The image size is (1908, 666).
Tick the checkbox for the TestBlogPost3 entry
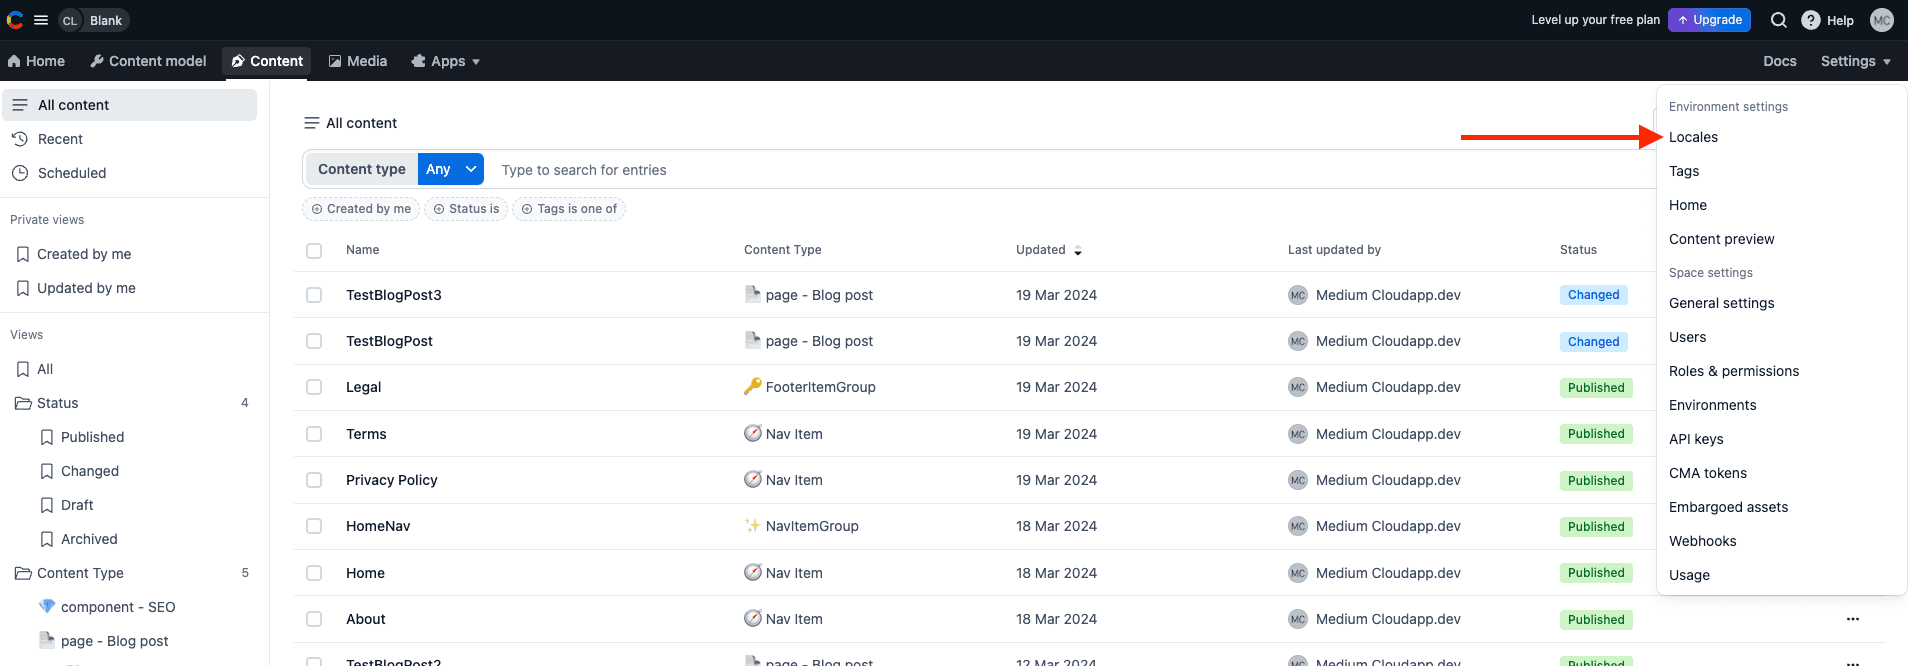[314, 295]
